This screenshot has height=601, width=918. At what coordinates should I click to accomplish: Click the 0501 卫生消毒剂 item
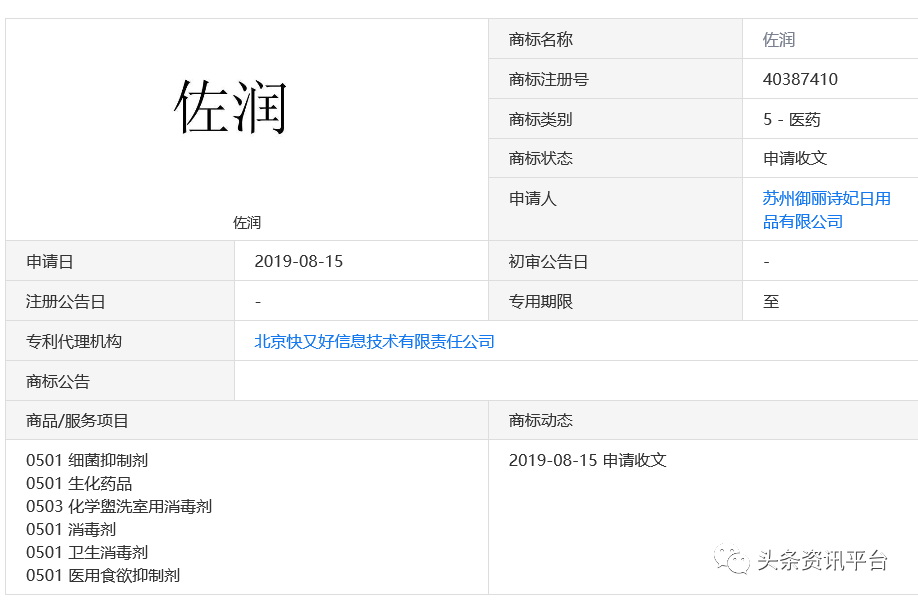87,552
